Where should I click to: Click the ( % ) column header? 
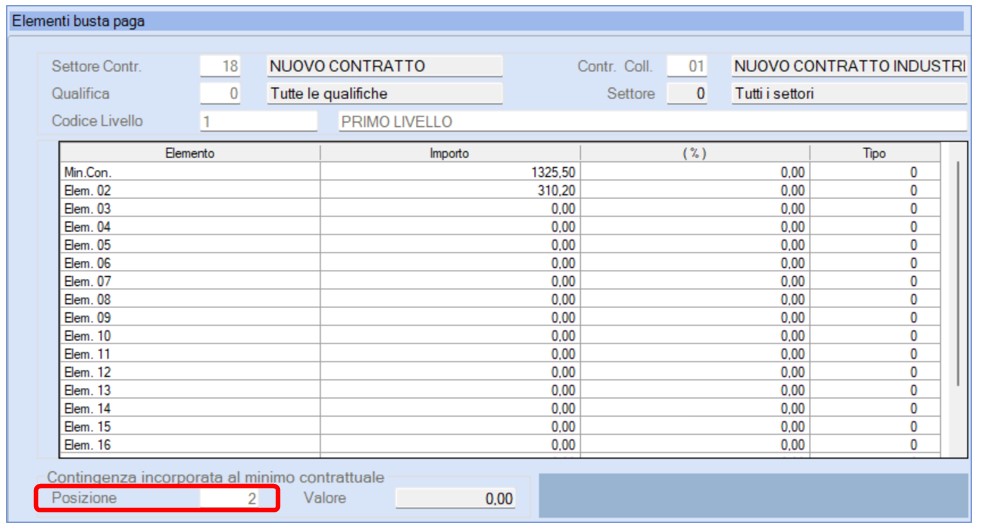tap(695, 153)
